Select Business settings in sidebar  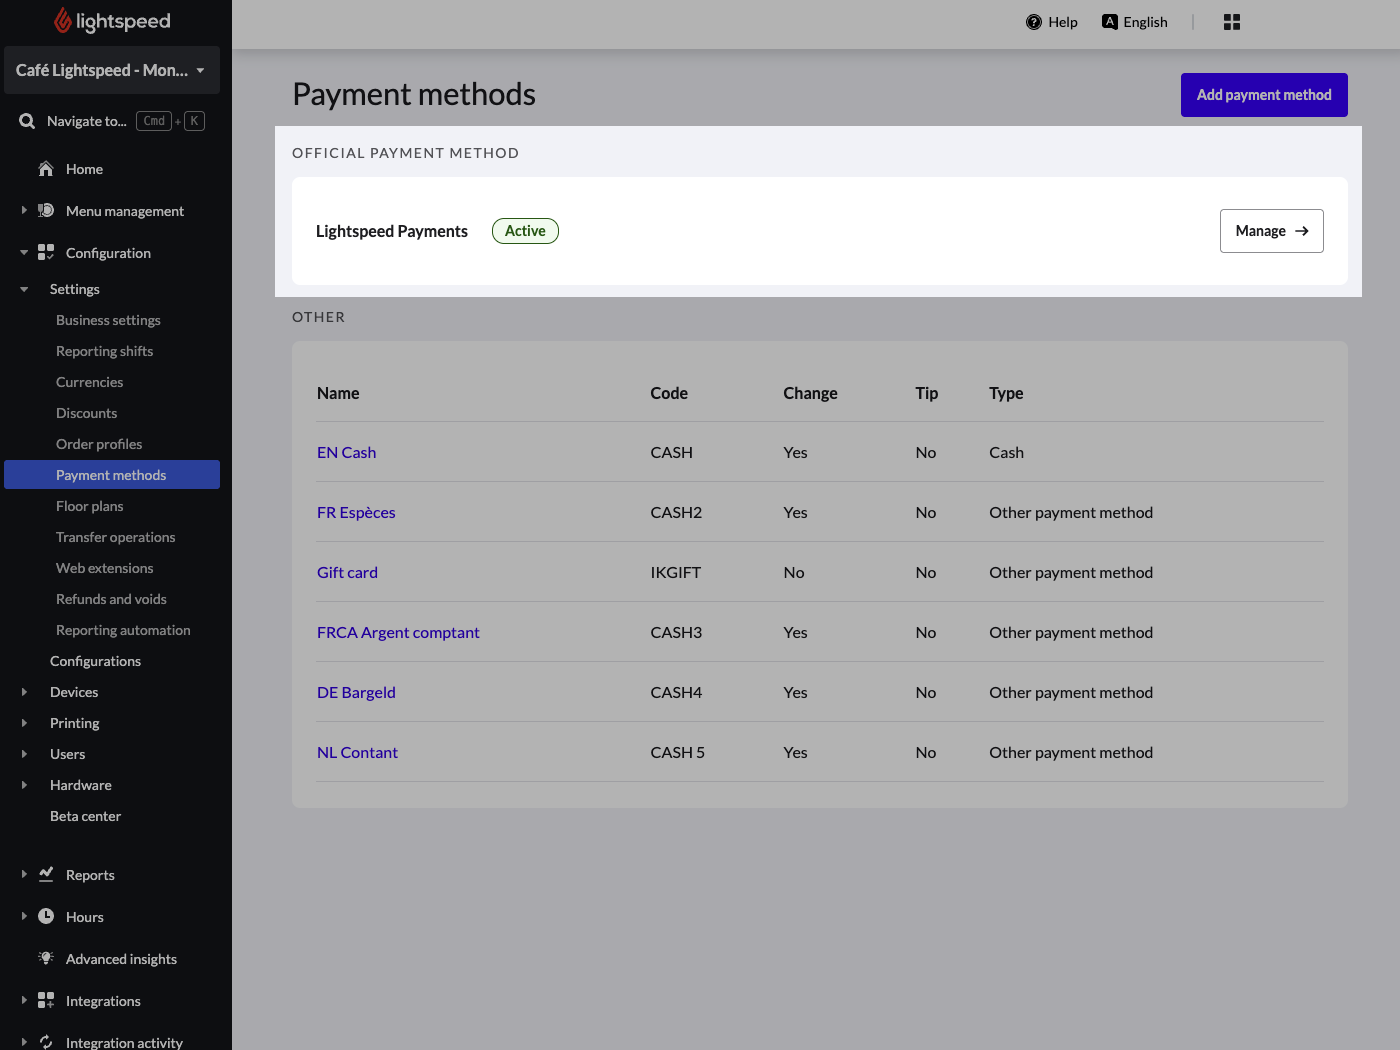108,320
